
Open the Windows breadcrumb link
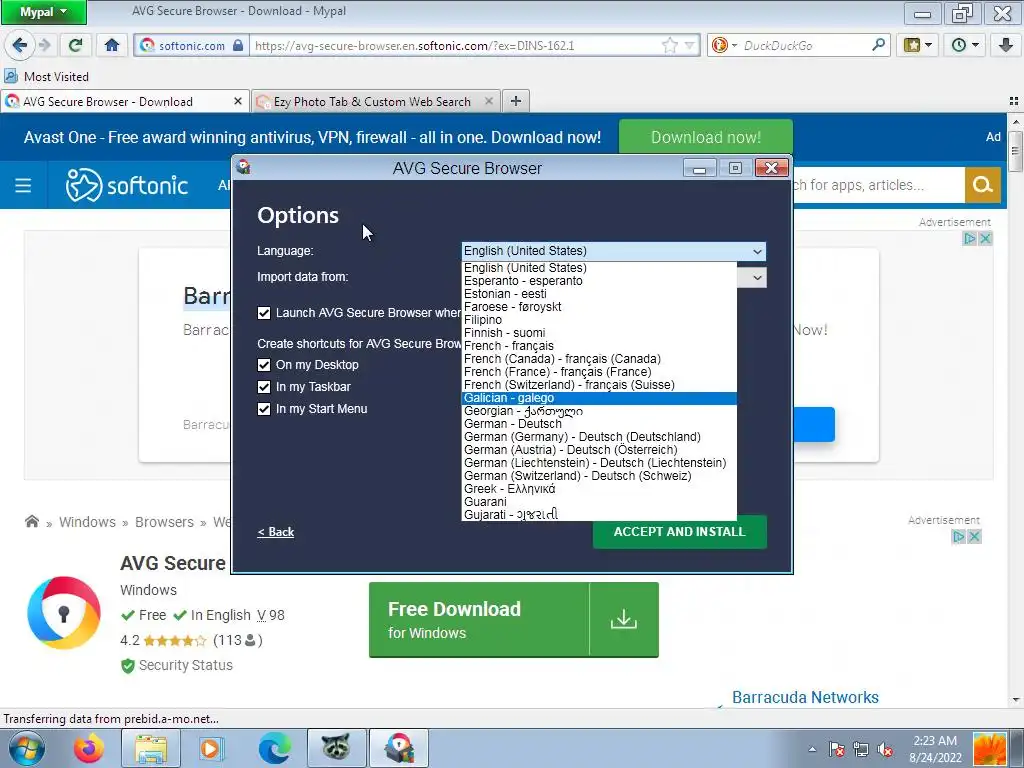point(88,522)
